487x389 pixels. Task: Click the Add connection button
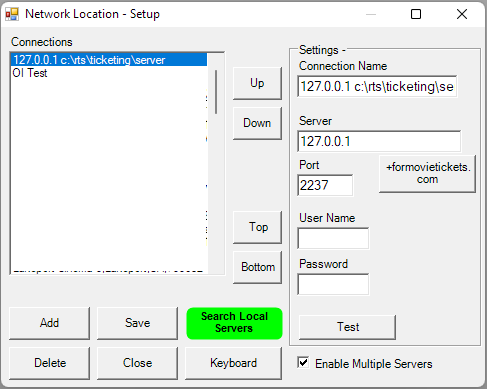pos(49,323)
